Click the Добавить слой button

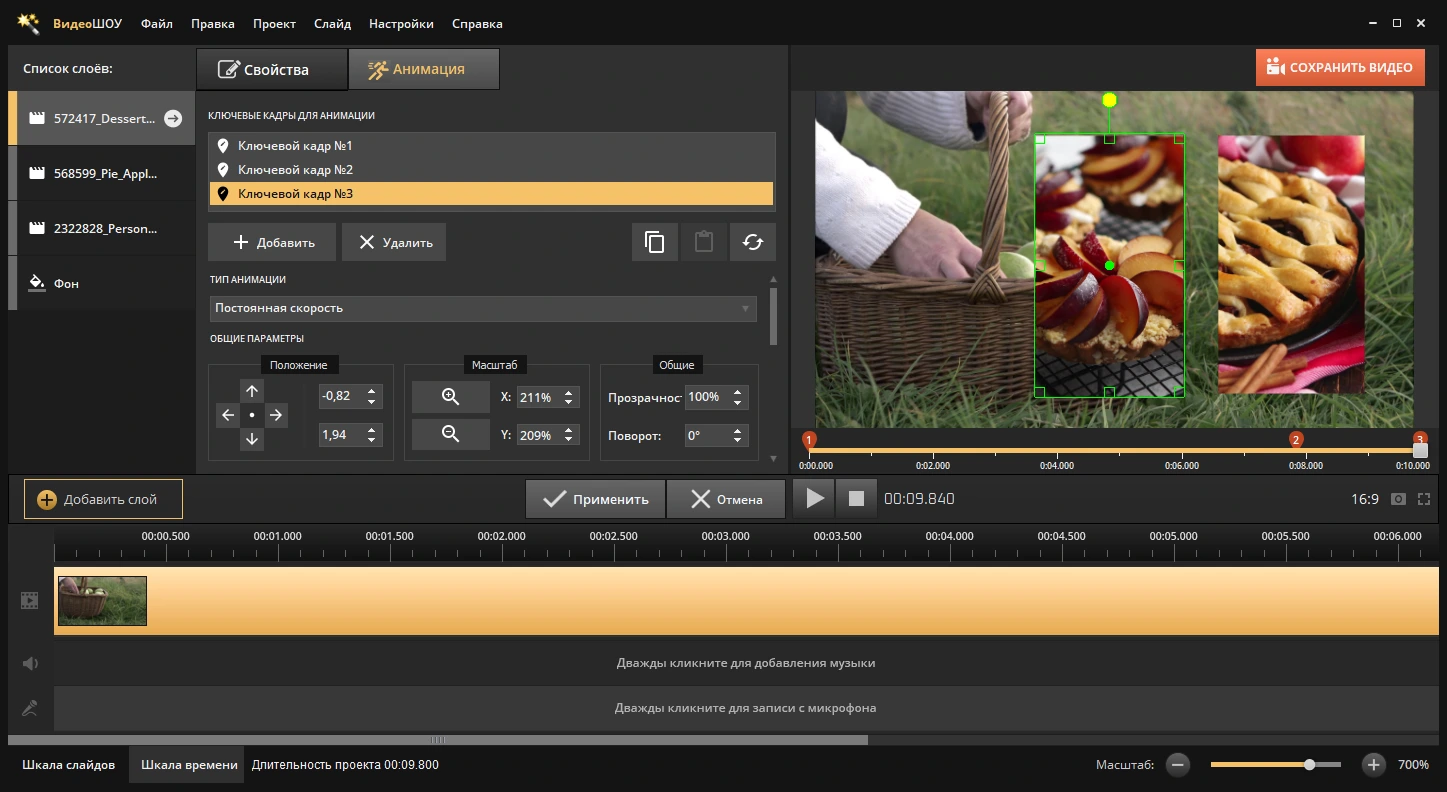pos(104,499)
